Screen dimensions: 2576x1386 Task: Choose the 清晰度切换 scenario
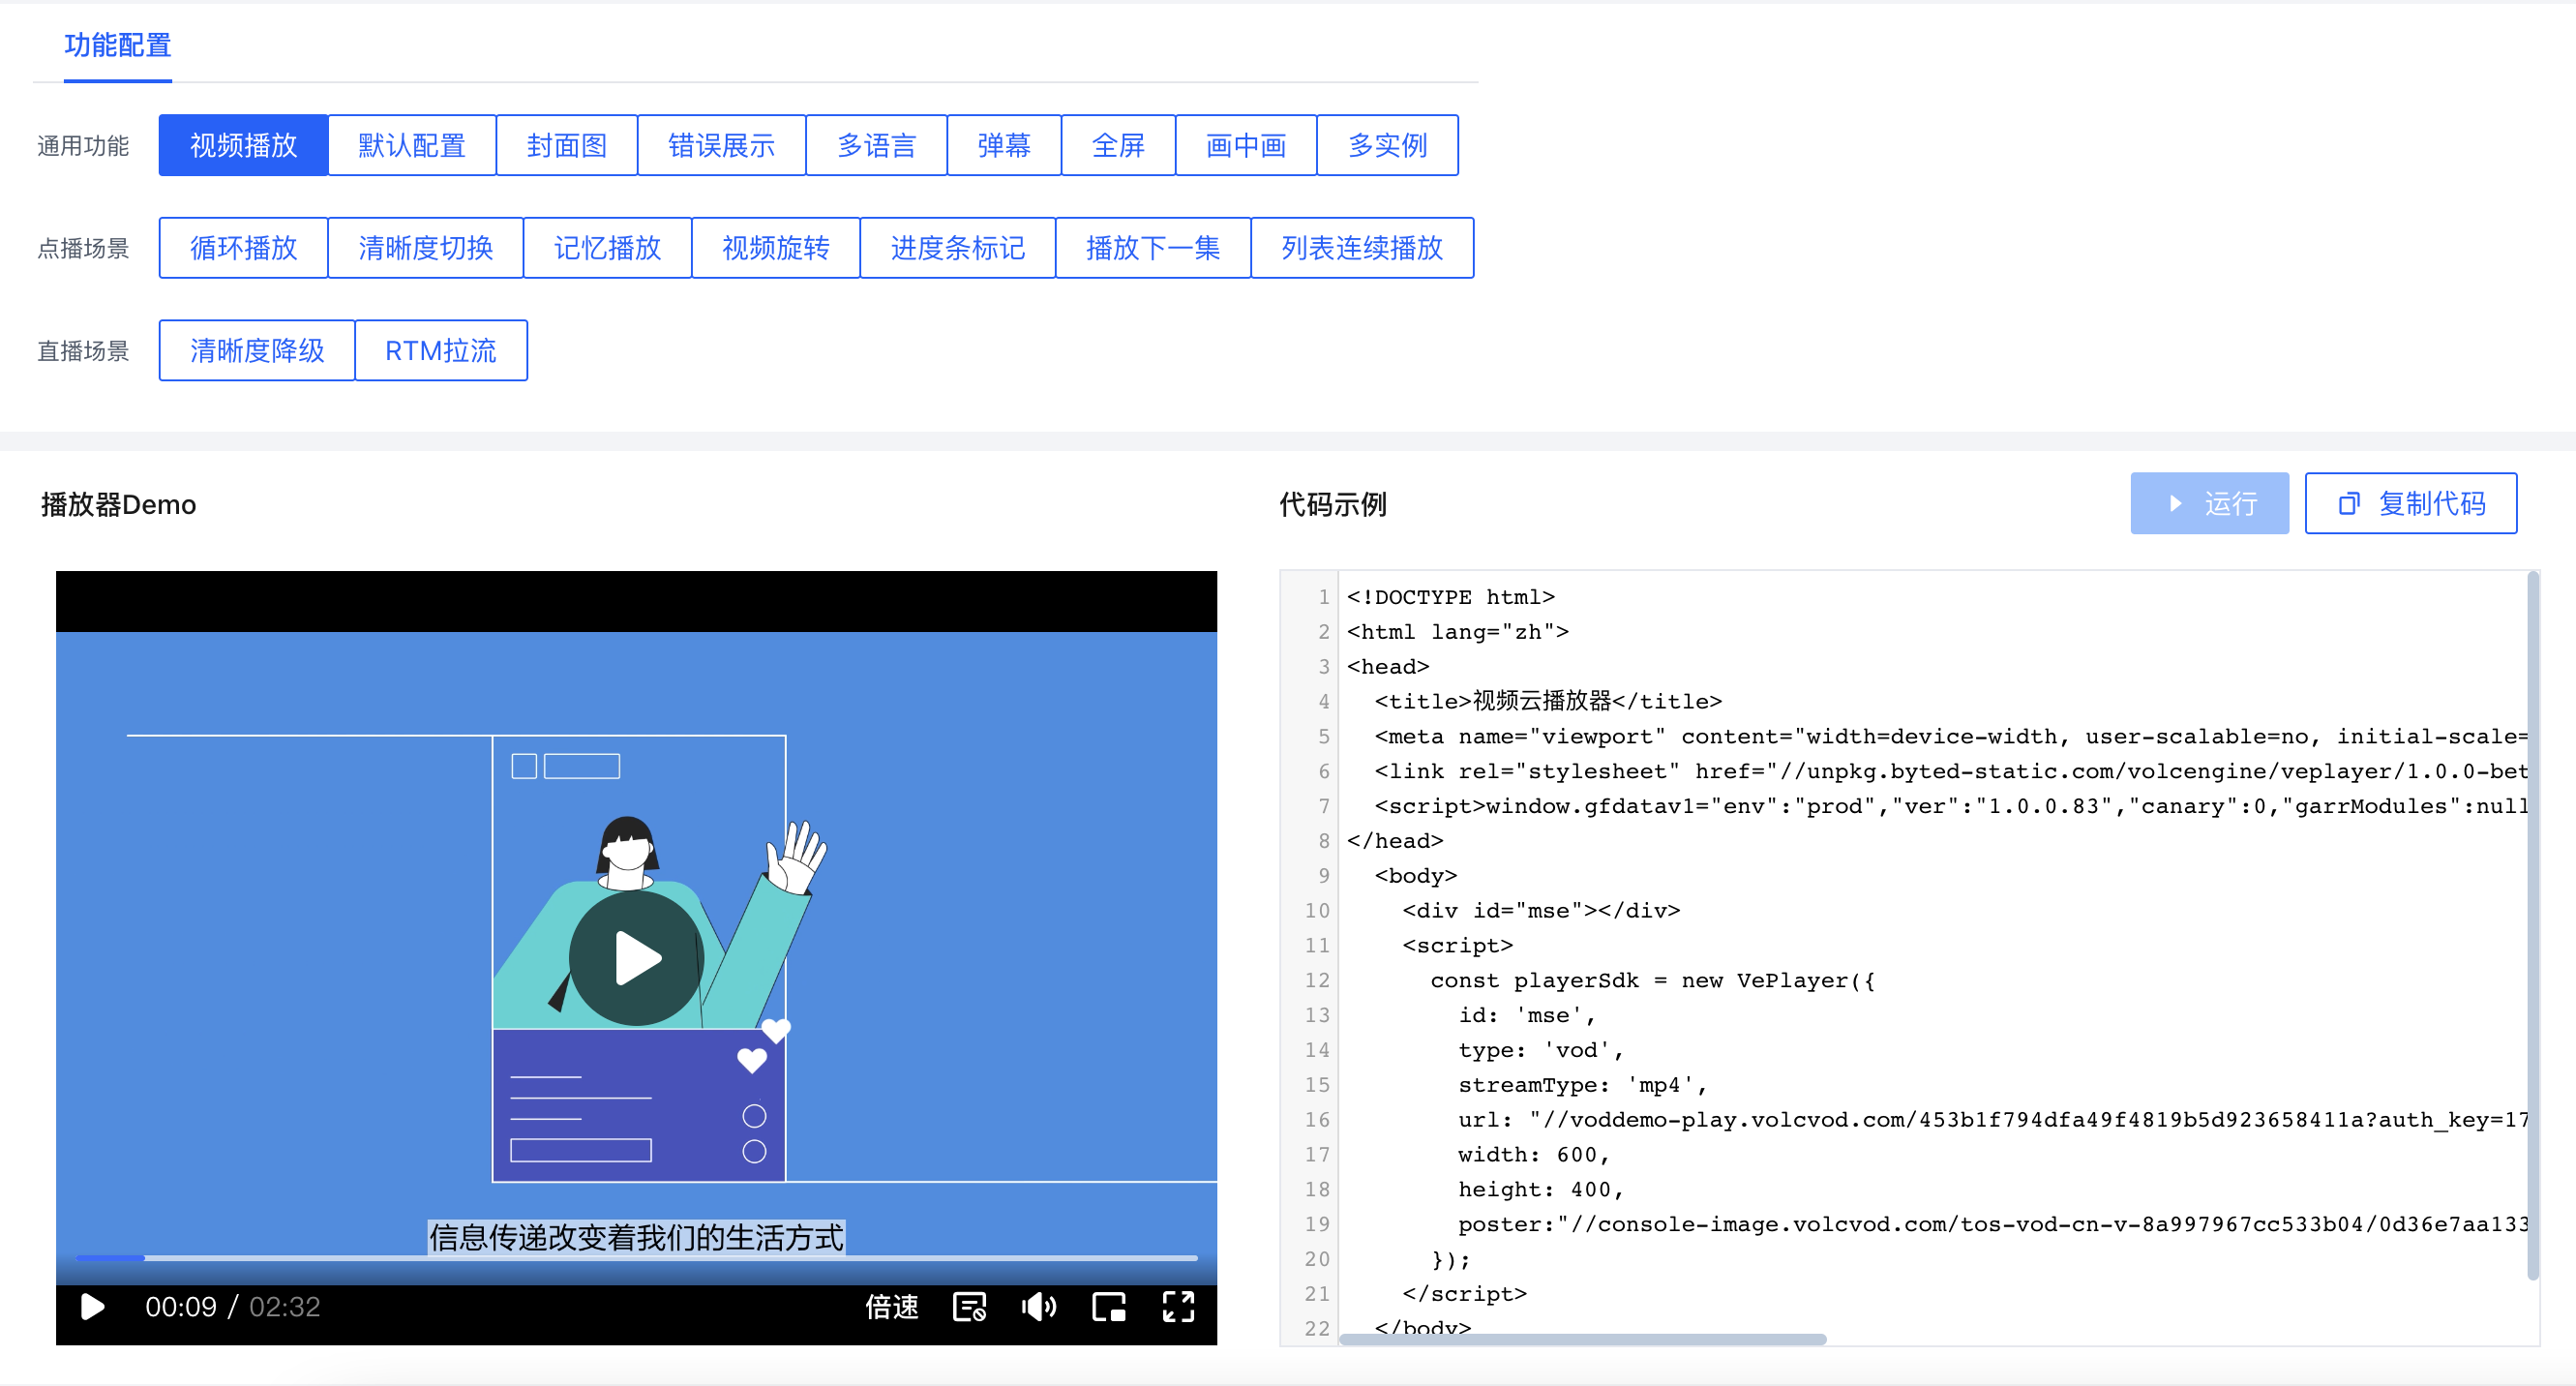click(x=425, y=248)
